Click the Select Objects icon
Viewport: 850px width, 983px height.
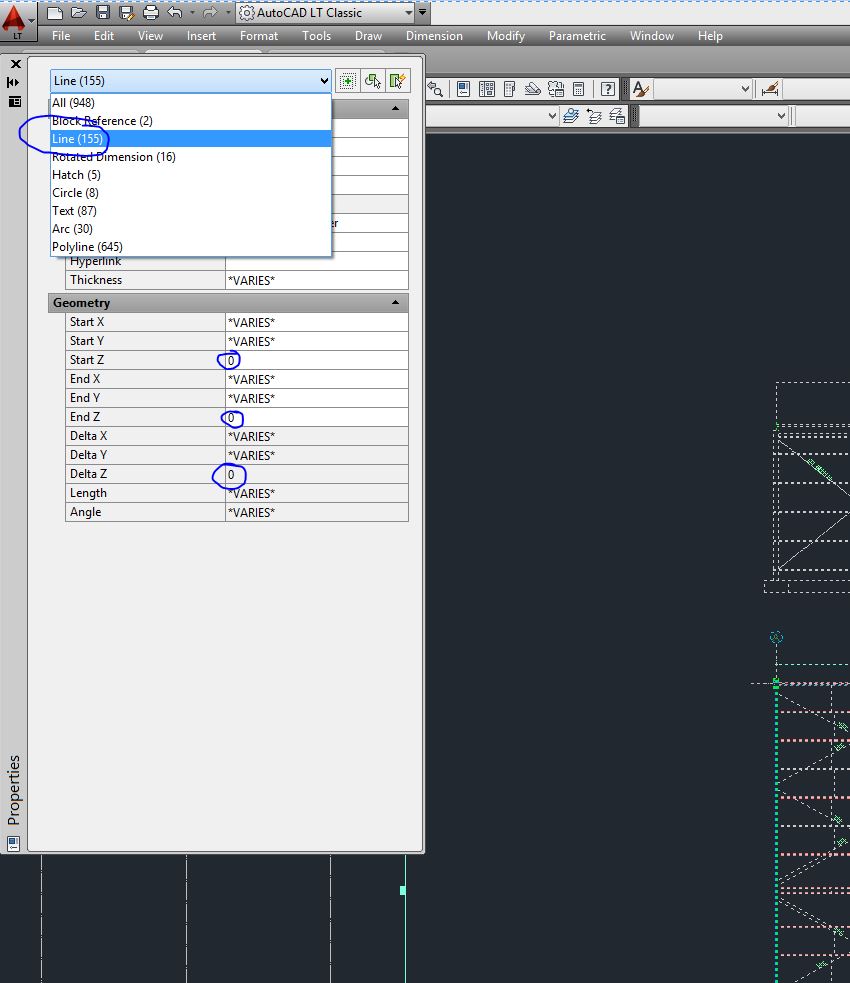pos(372,81)
